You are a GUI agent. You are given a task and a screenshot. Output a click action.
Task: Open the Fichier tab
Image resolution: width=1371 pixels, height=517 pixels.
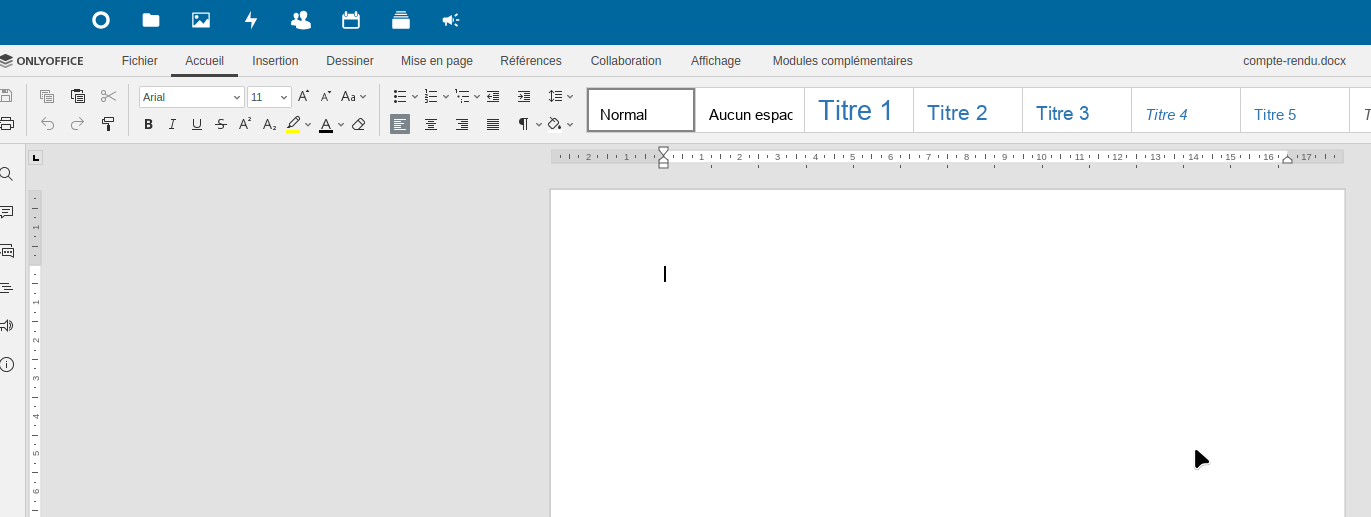tap(140, 61)
